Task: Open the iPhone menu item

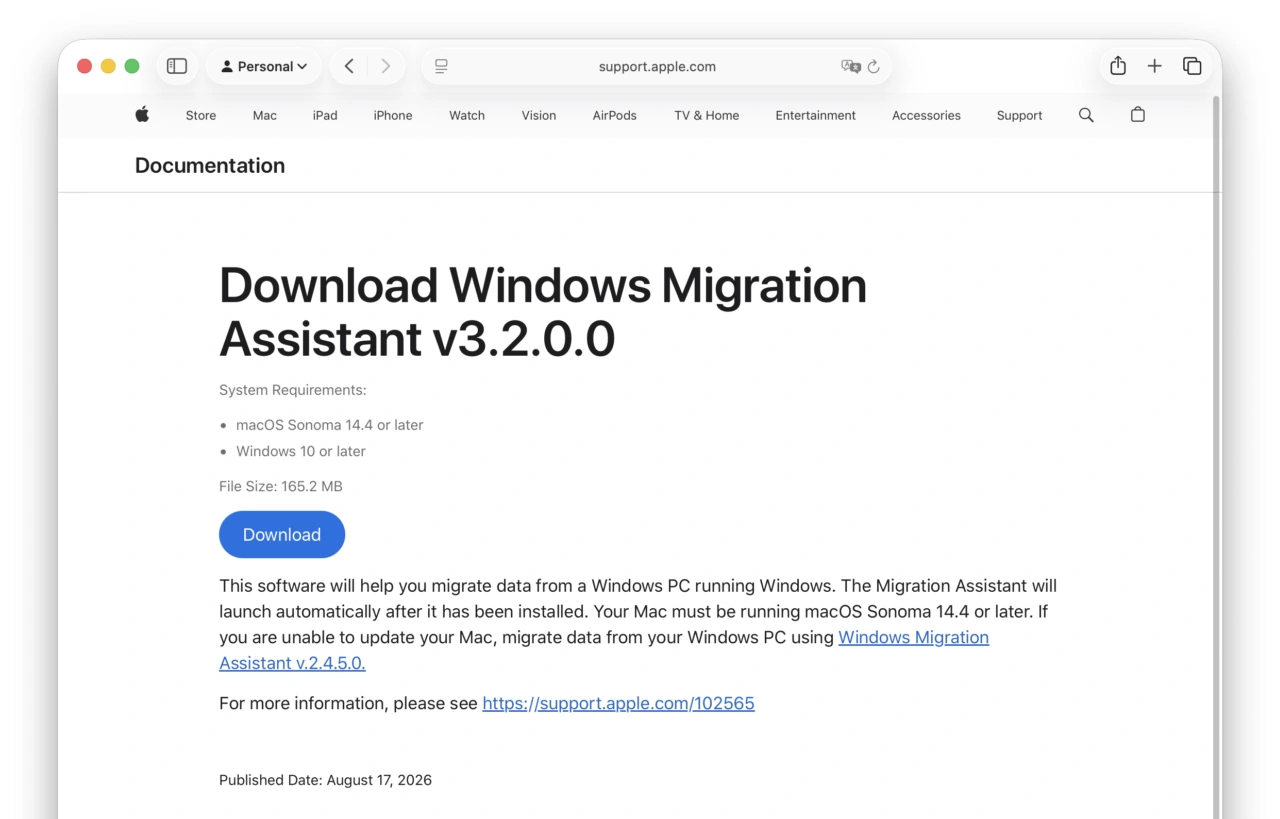Action: pyautogui.click(x=393, y=115)
